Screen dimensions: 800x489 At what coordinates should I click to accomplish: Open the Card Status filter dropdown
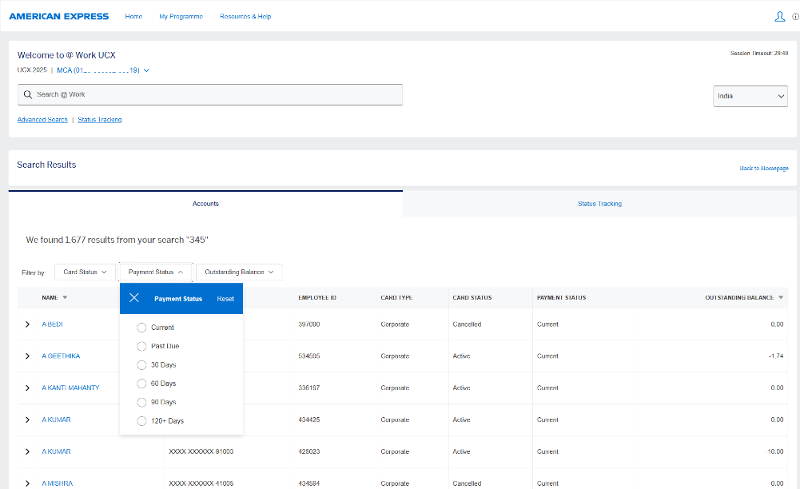coord(84,272)
